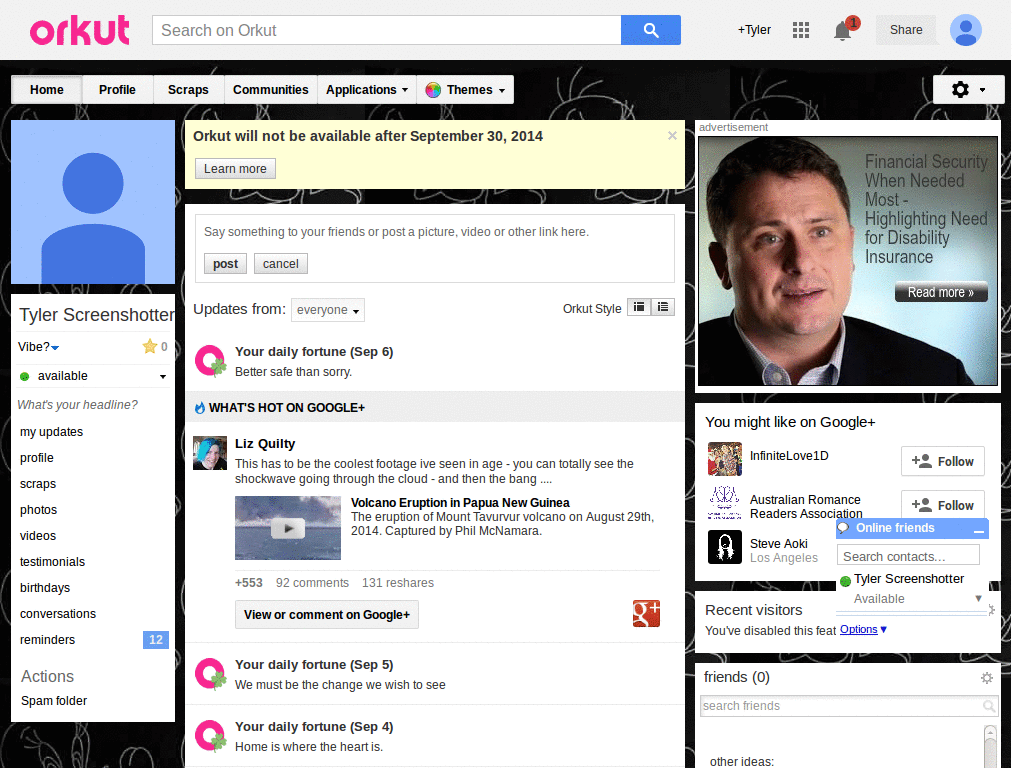Click the Sep 6 daily fortune icon
Image resolution: width=1024 pixels, height=768 pixels.
pos(210,360)
